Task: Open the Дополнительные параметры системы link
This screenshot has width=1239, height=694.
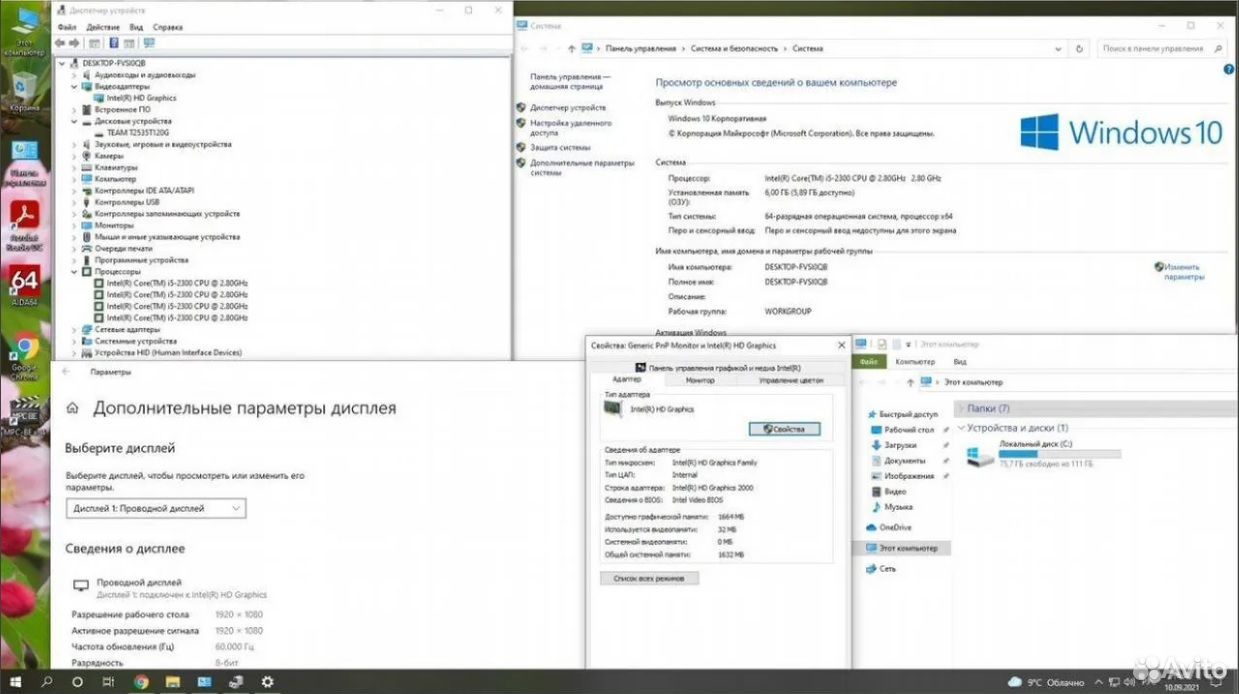Action: (x=582, y=167)
